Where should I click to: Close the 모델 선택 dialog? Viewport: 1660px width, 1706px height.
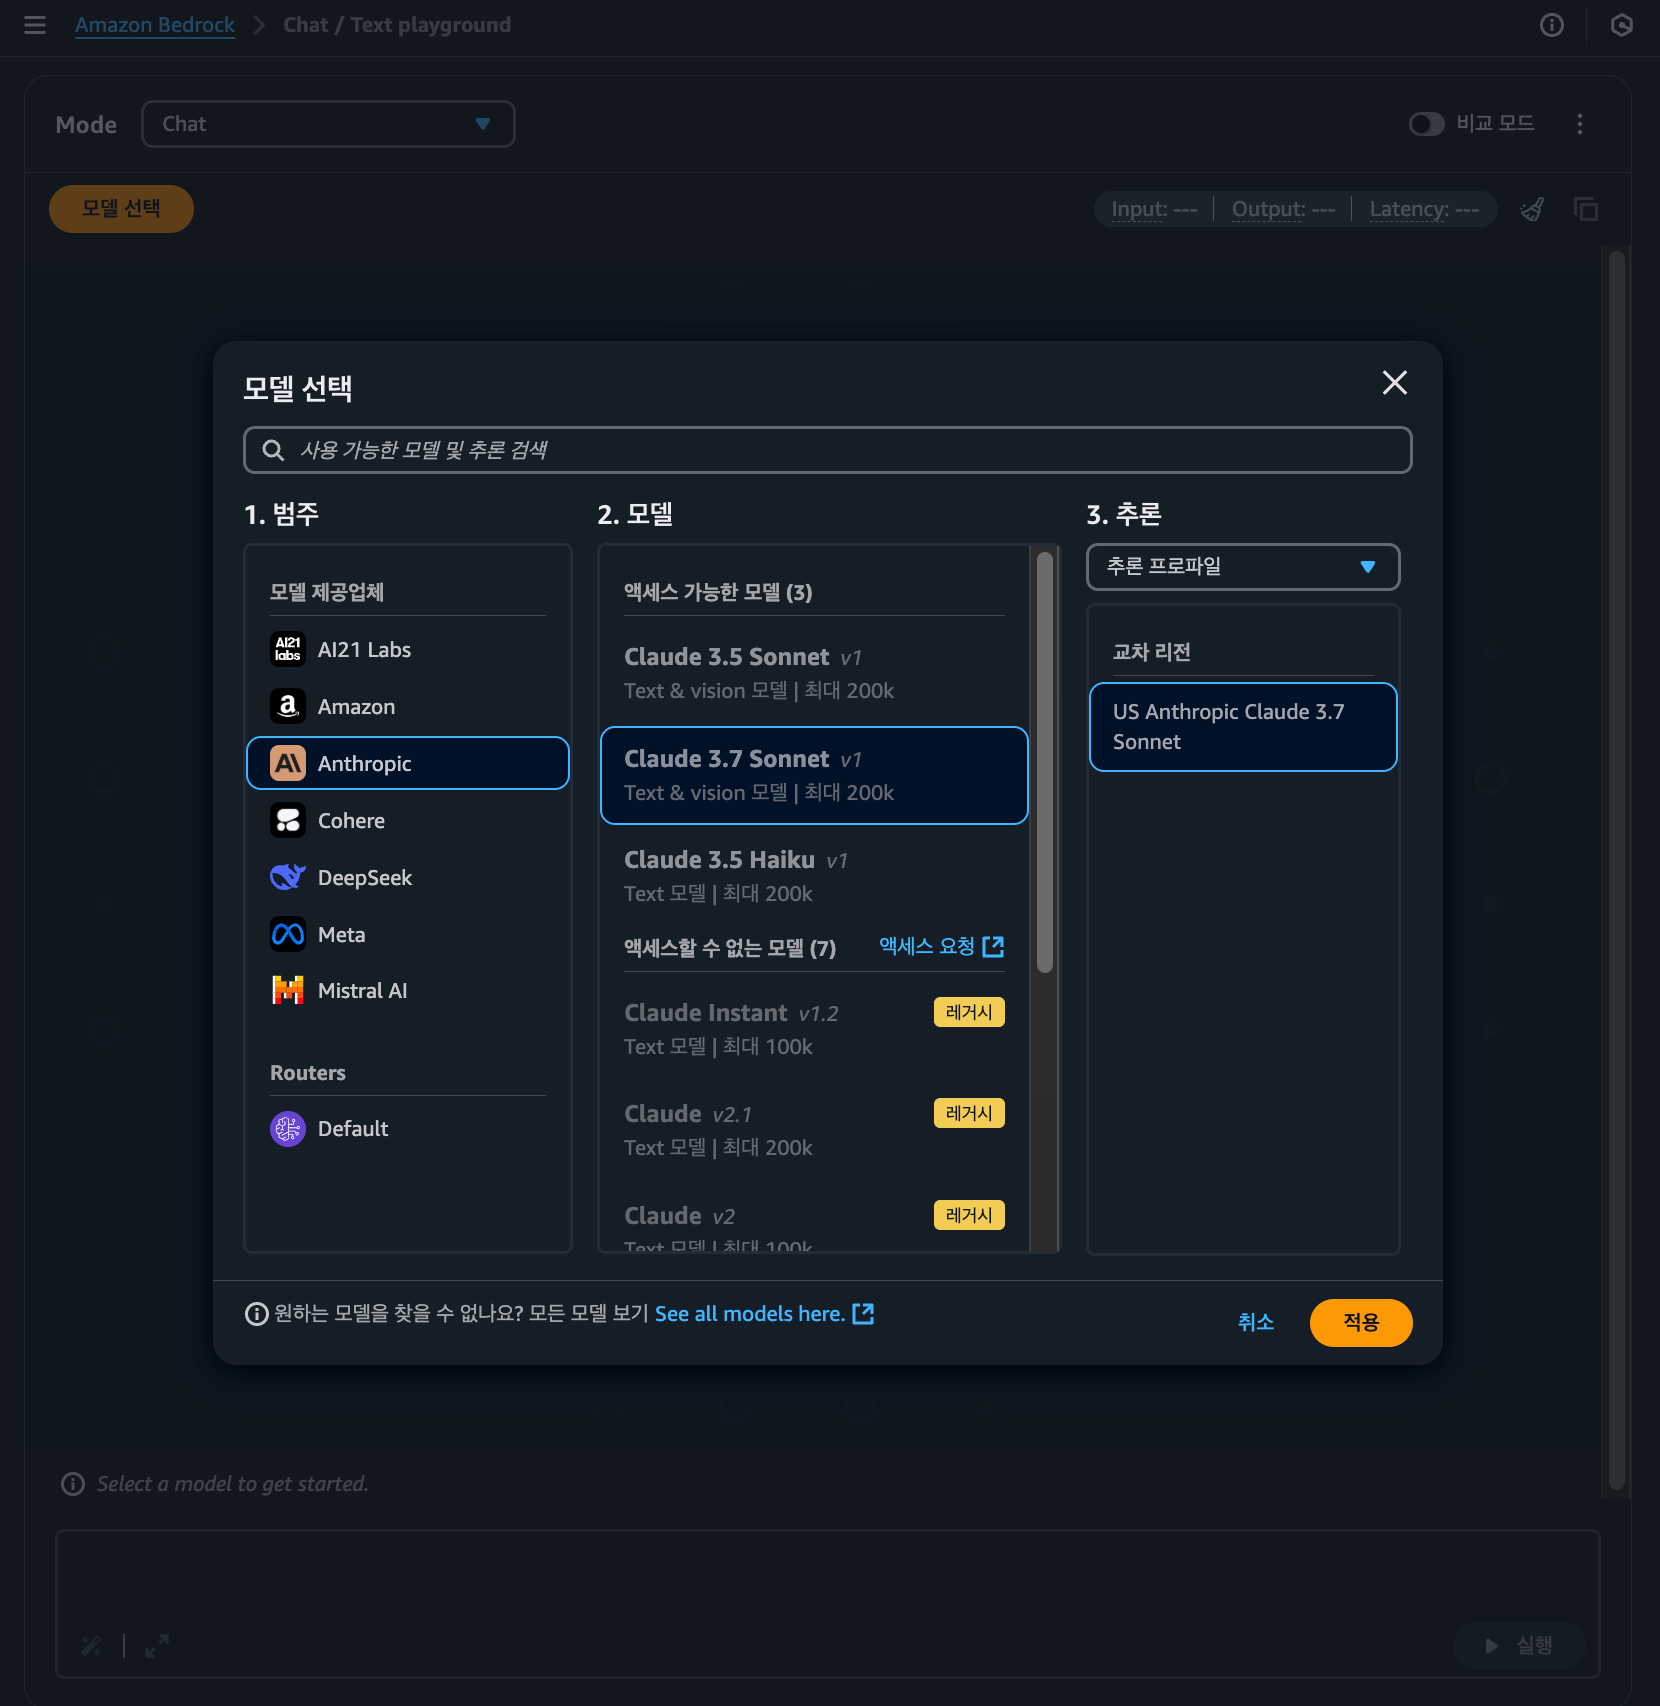coord(1395,382)
